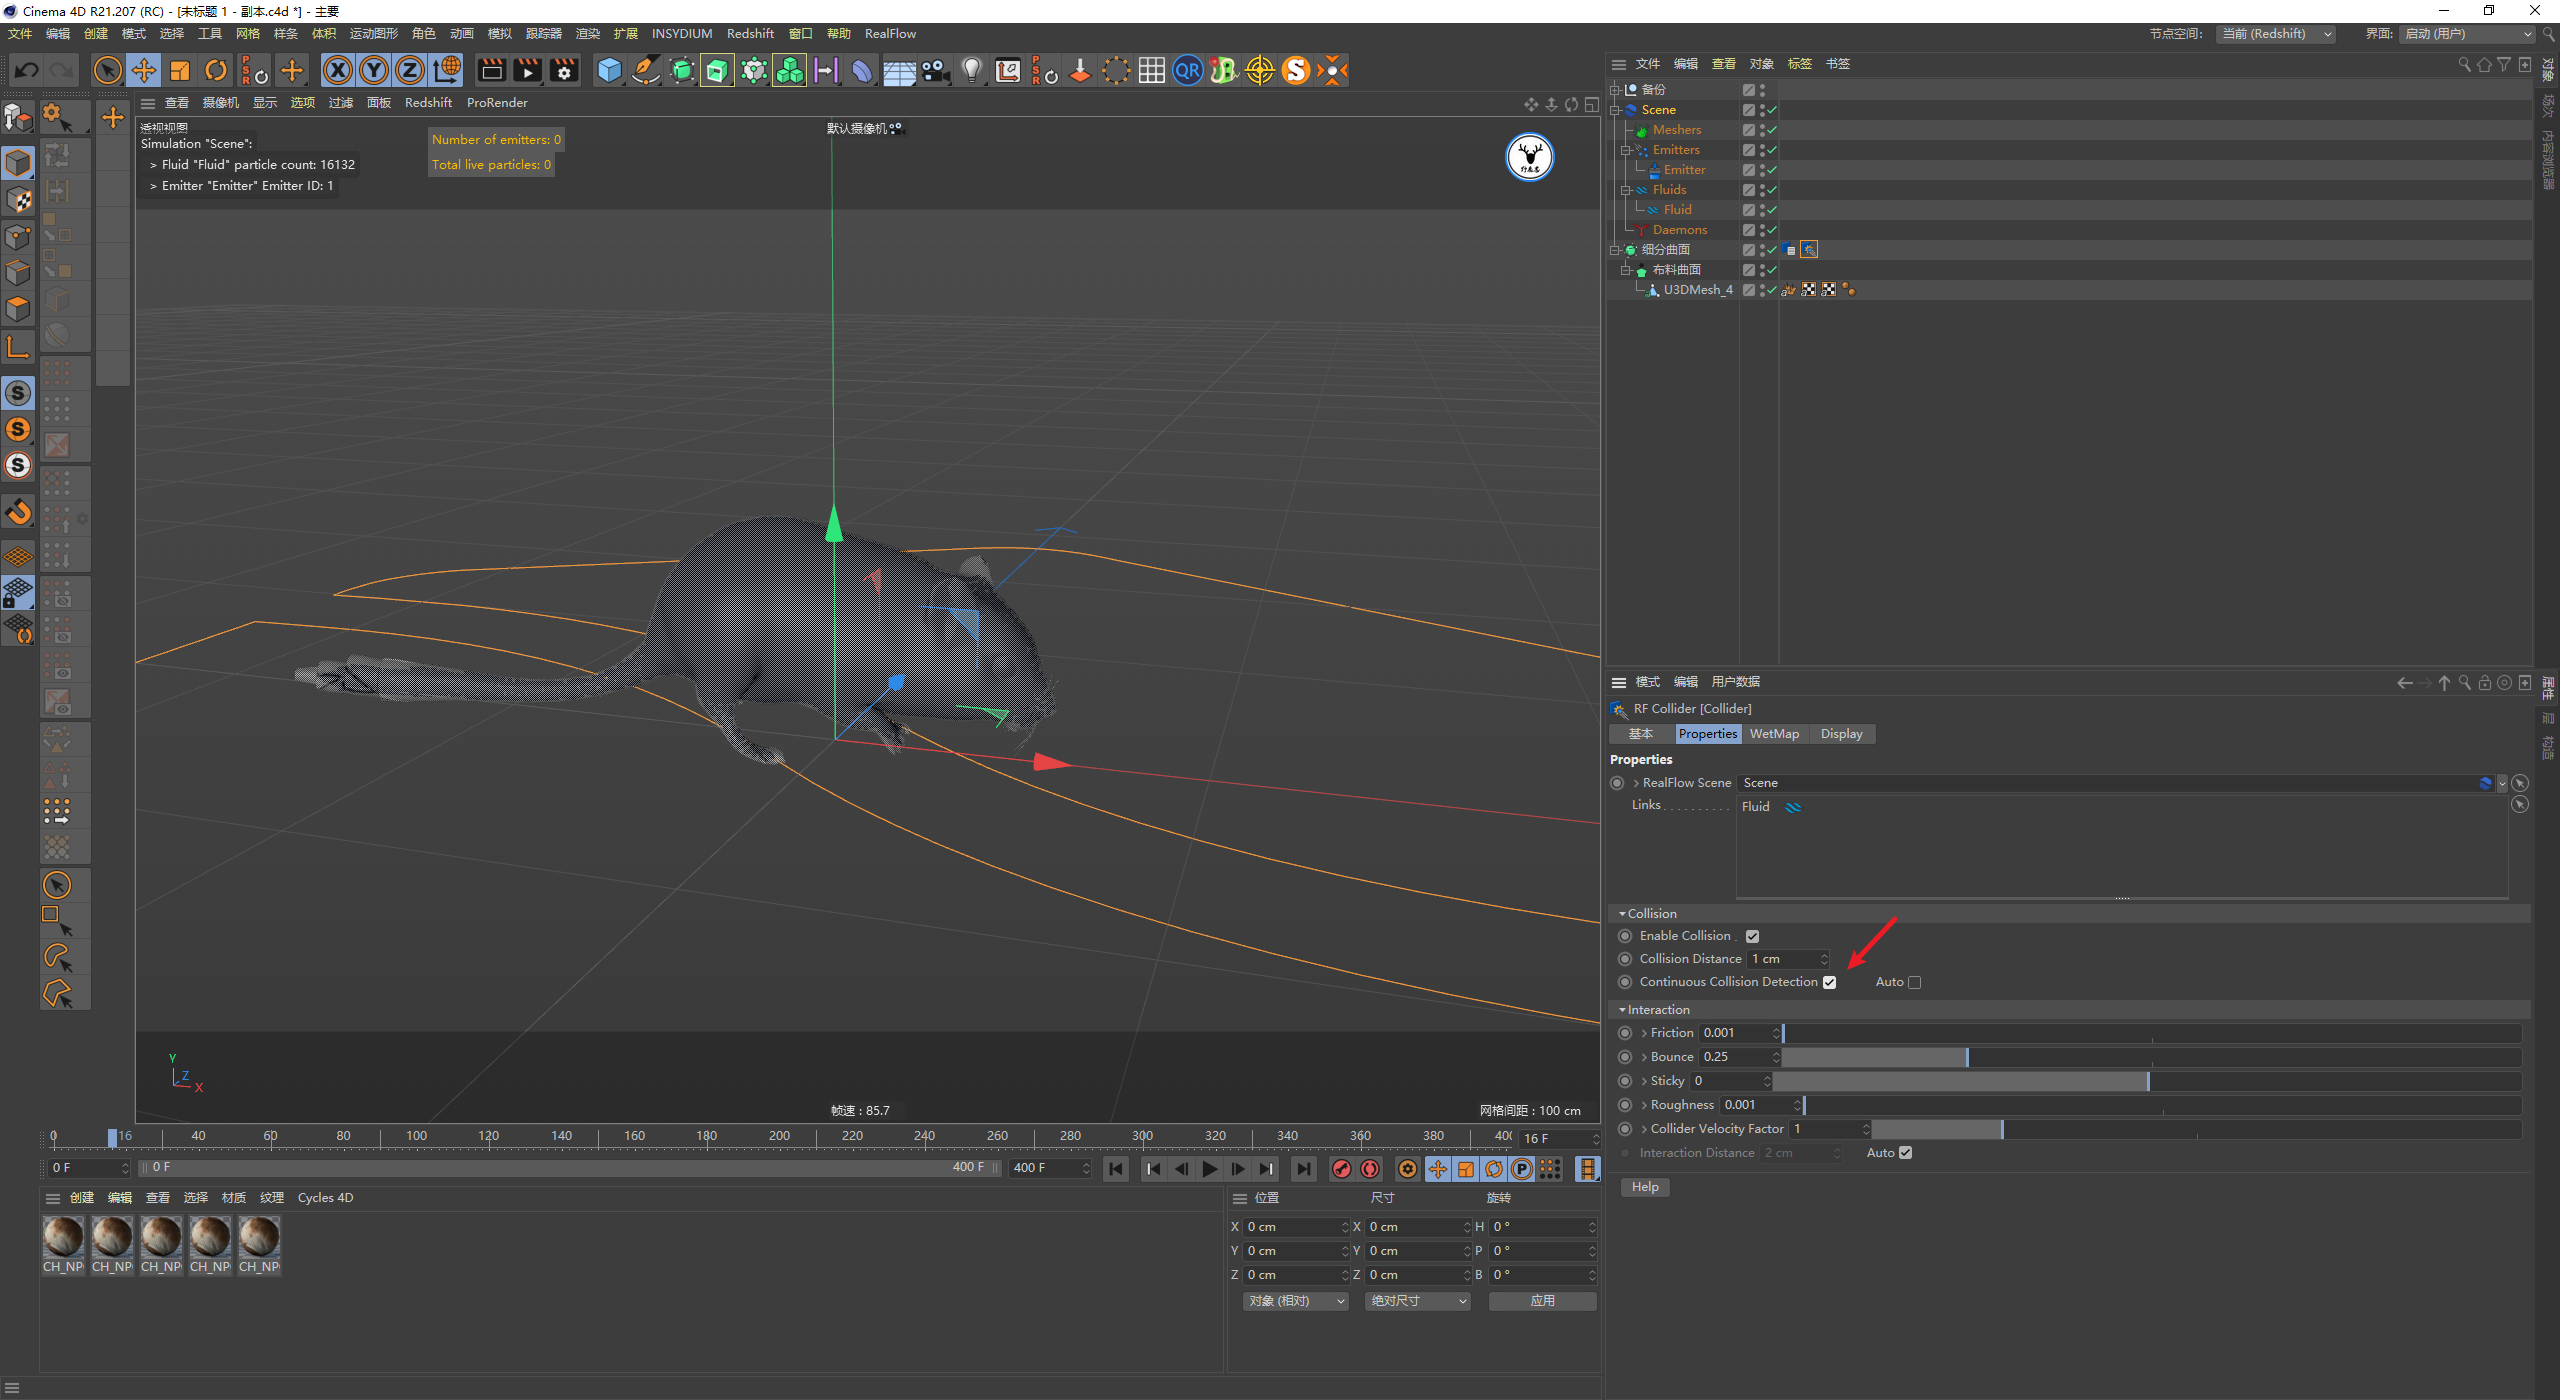Open the 节点空间 Redshift dropdown
Viewport: 2560px width, 1400px height.
pyautogui.click(x=2276, y=34)
